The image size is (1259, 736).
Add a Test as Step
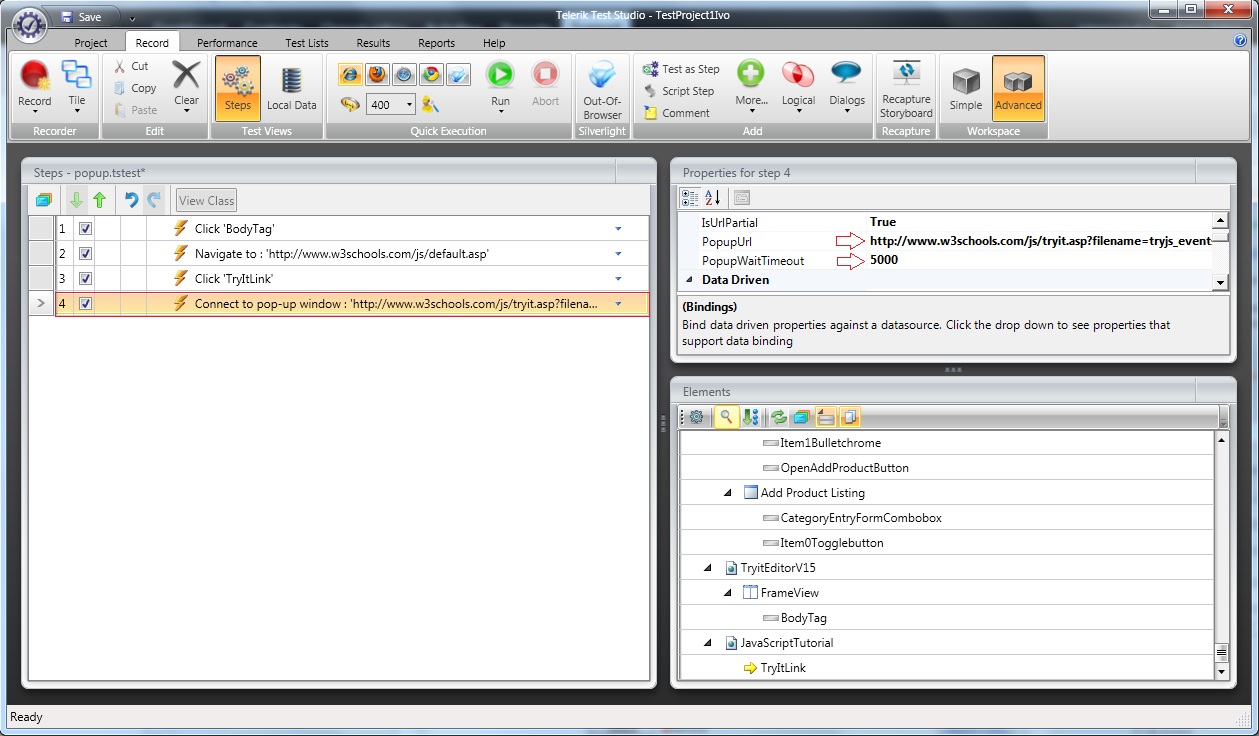(x=681, y=69)
